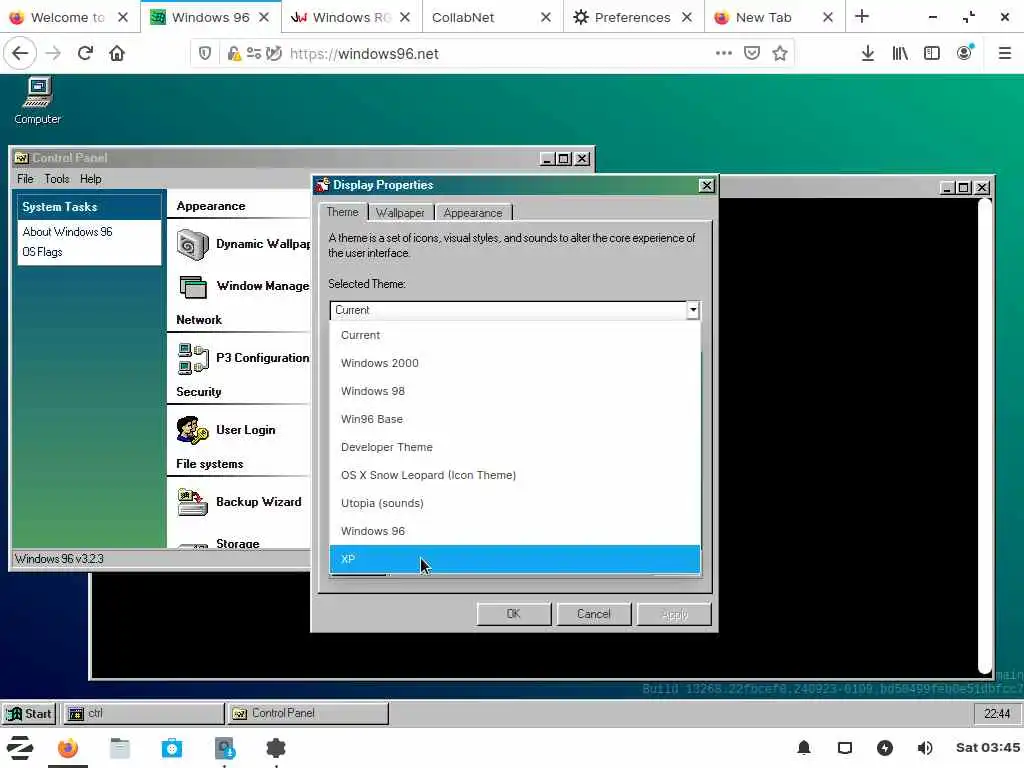Cancel the Display Properties dialog
The image size is (1024, 768).
[x=594, y=615]
